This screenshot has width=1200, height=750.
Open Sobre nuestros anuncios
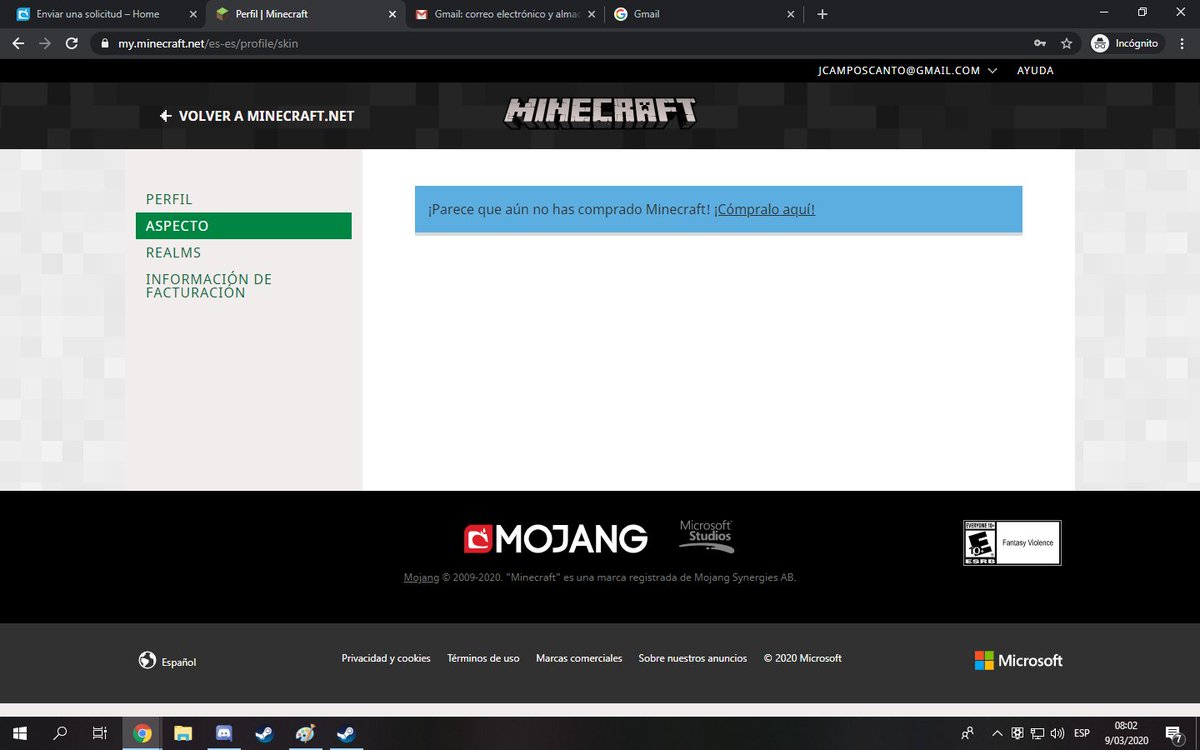tap(693, 658)
